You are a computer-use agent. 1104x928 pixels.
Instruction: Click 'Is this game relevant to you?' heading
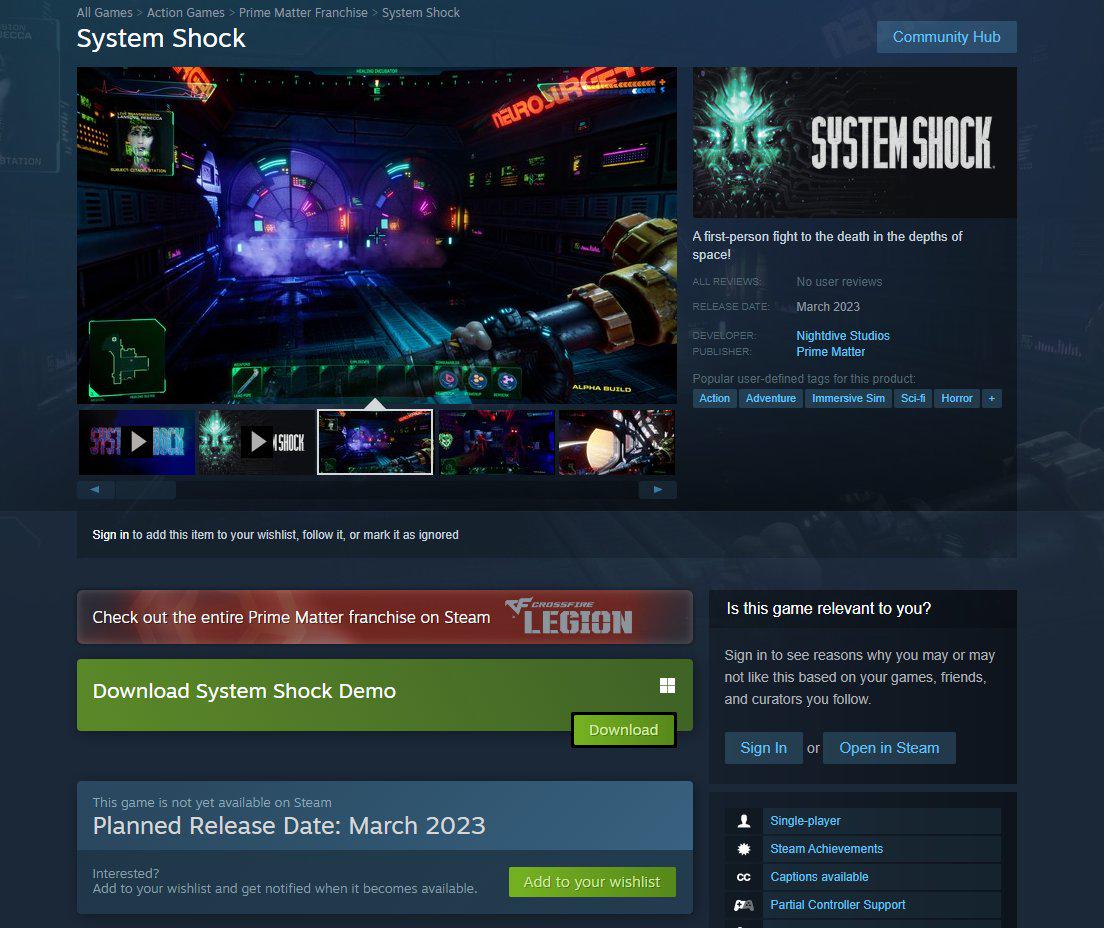point(829,608)
